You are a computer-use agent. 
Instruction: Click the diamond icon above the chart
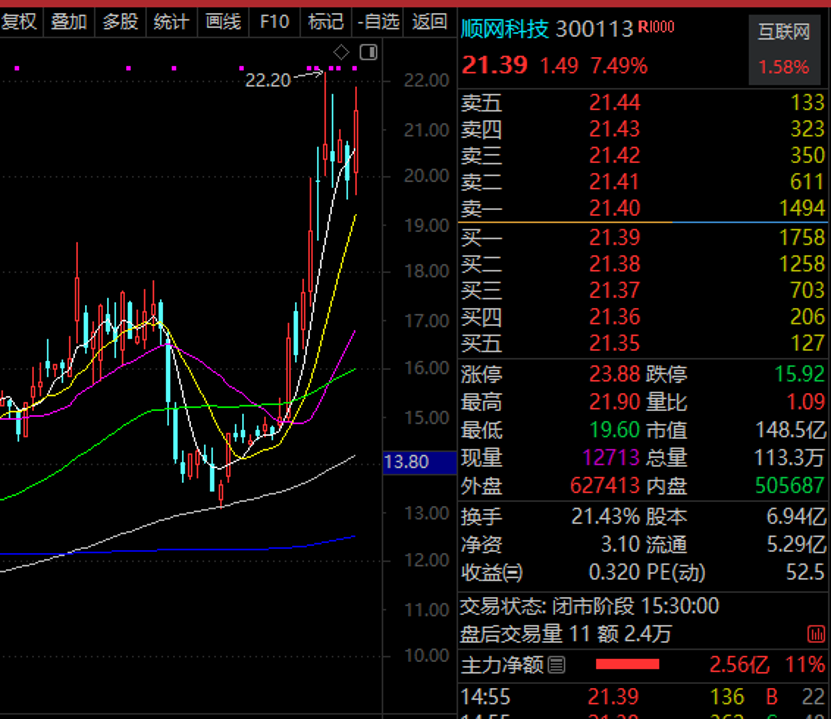tap(342, 52)
